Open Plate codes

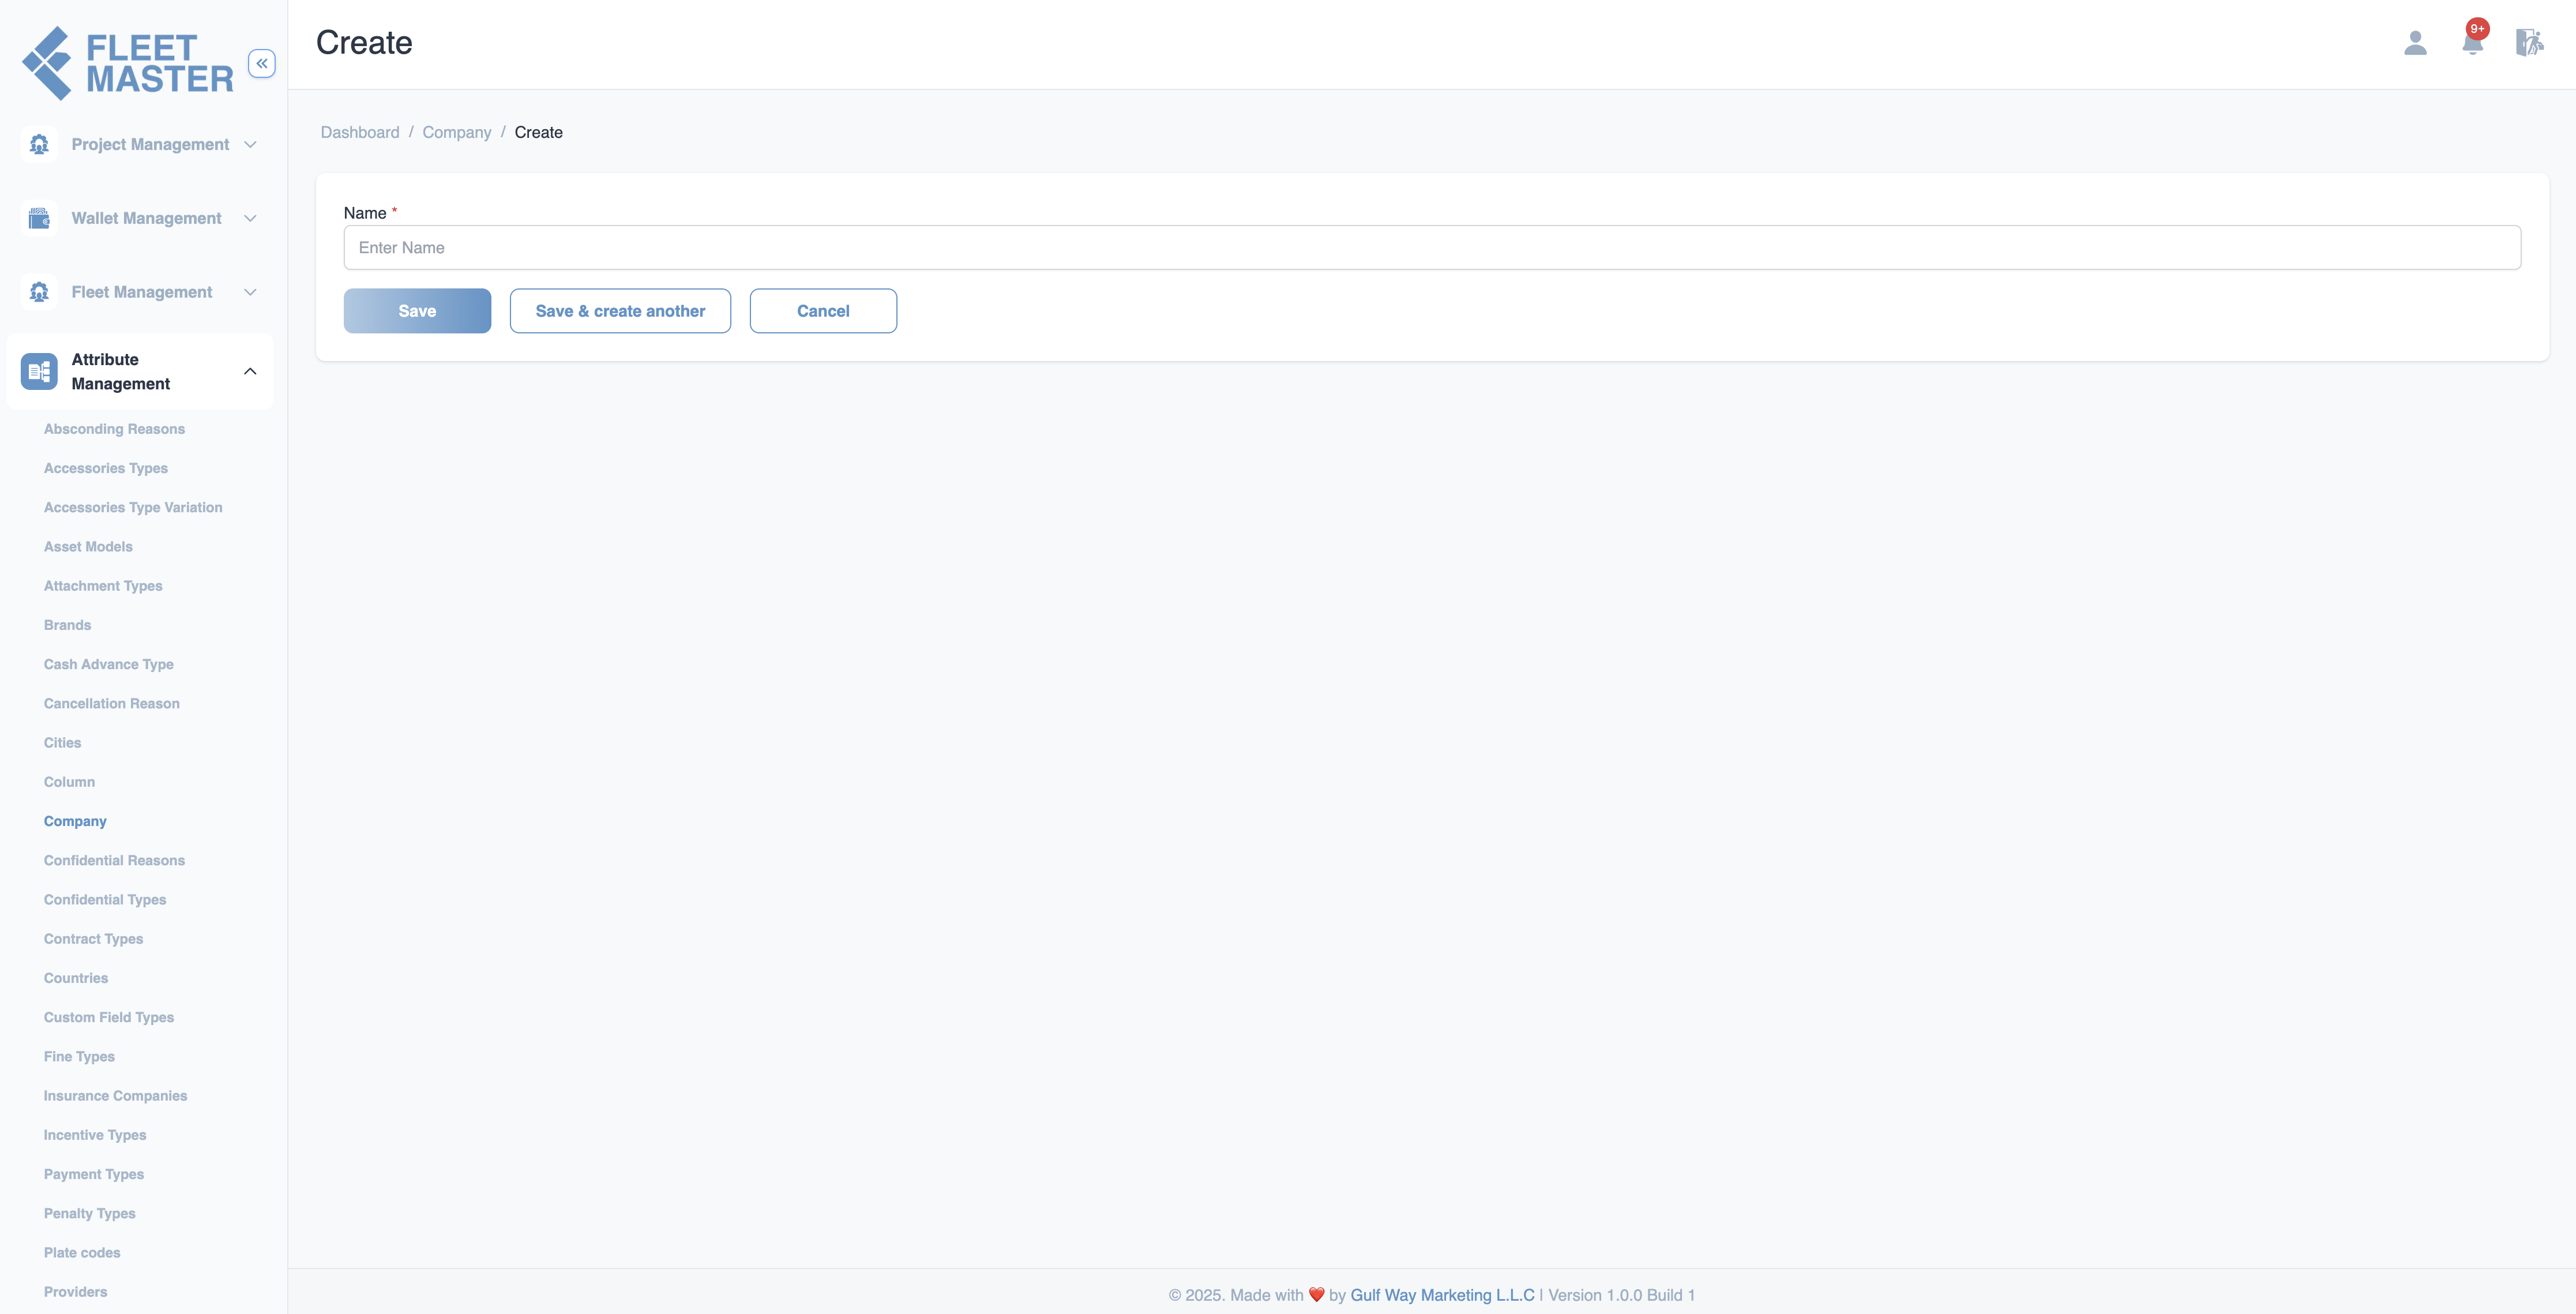[82, 1252]
